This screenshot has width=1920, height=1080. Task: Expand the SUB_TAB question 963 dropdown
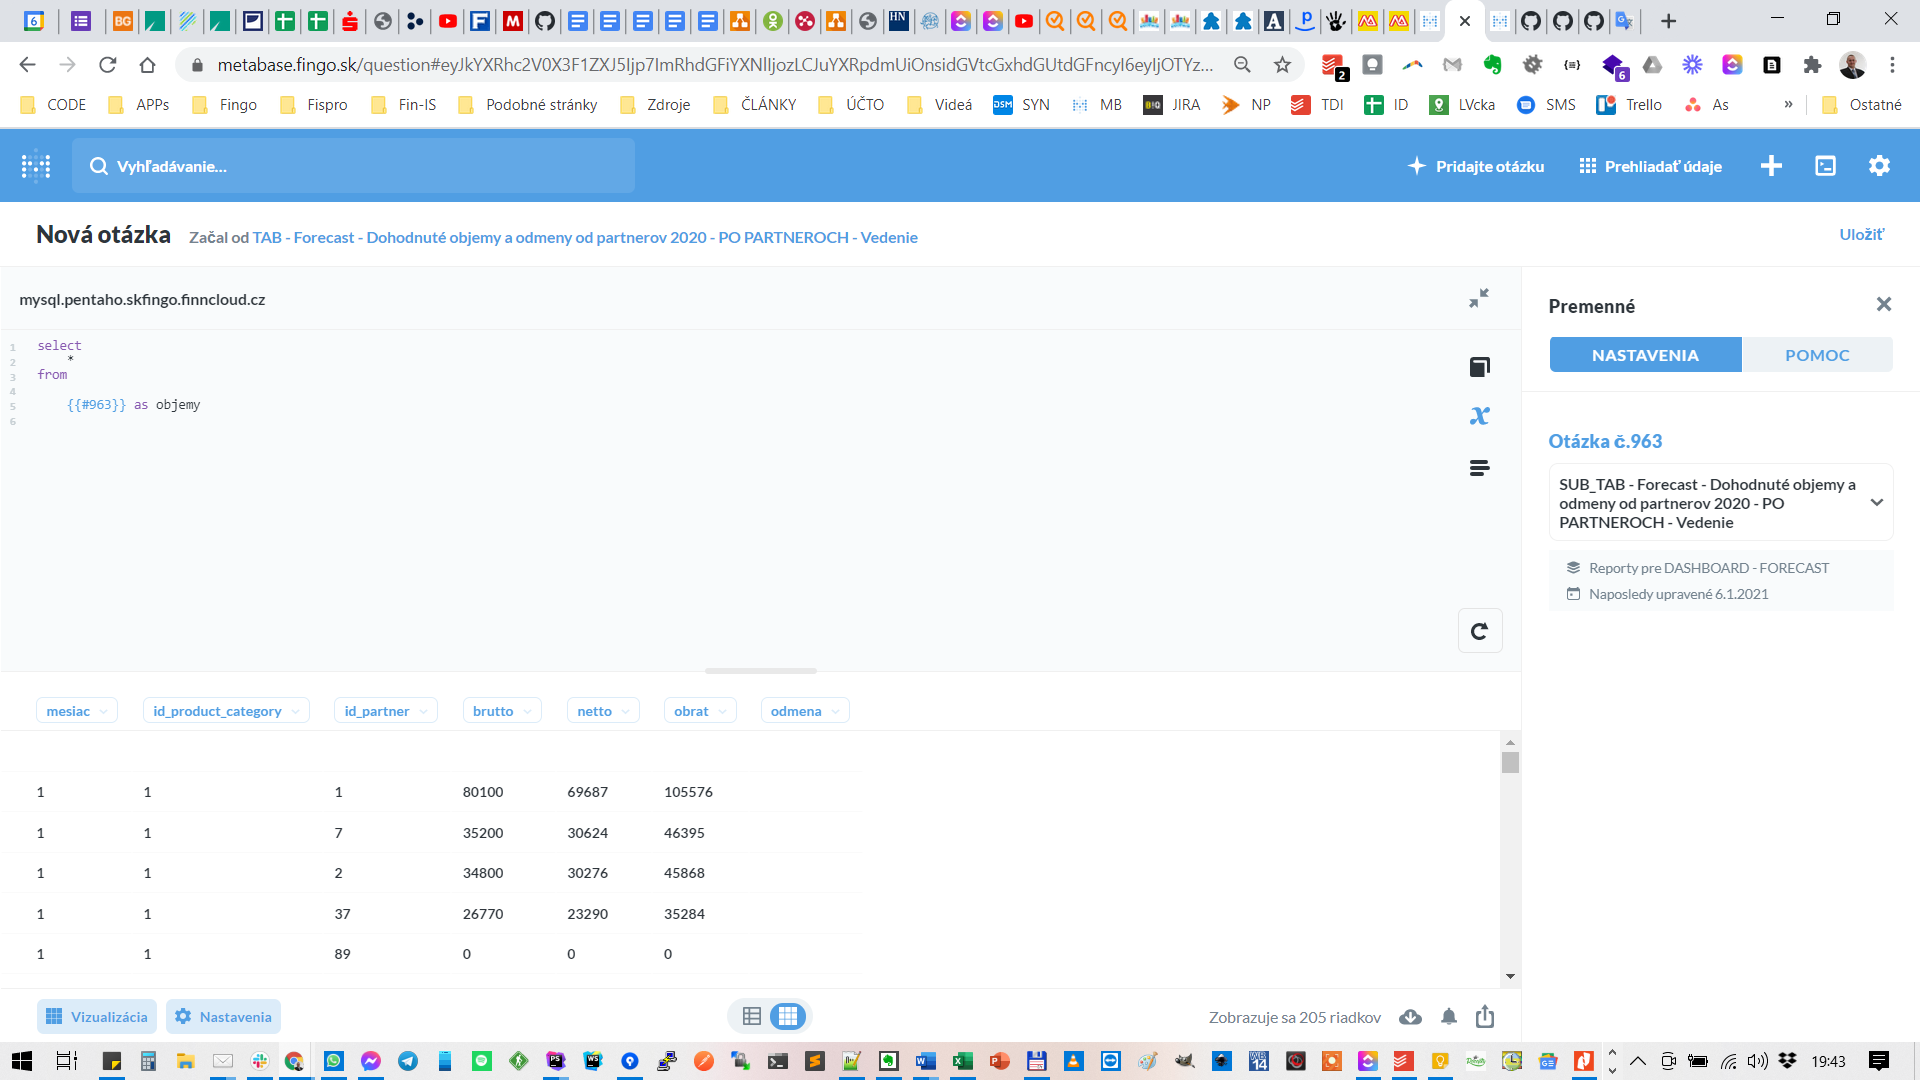[x=1876, y=503]
